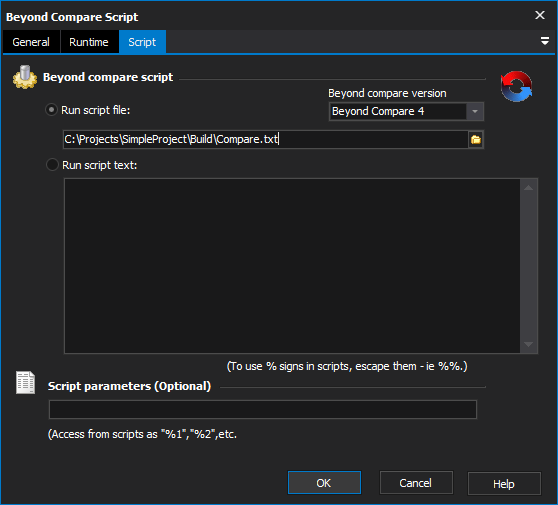Click the script text scrollbar up arrow
Screen dimensions: 558x505
tap(528, 188)
